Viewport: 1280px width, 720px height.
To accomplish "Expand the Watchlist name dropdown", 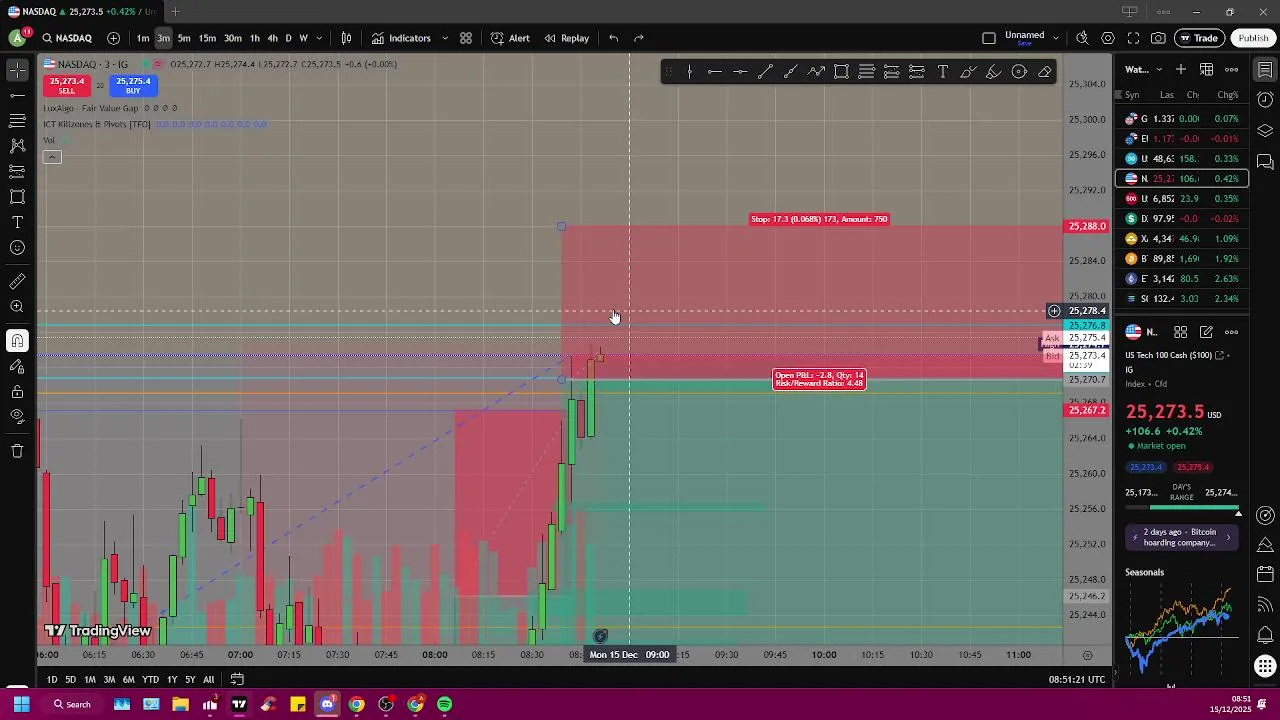I will pyautogui.click(x=1159, y=69).
